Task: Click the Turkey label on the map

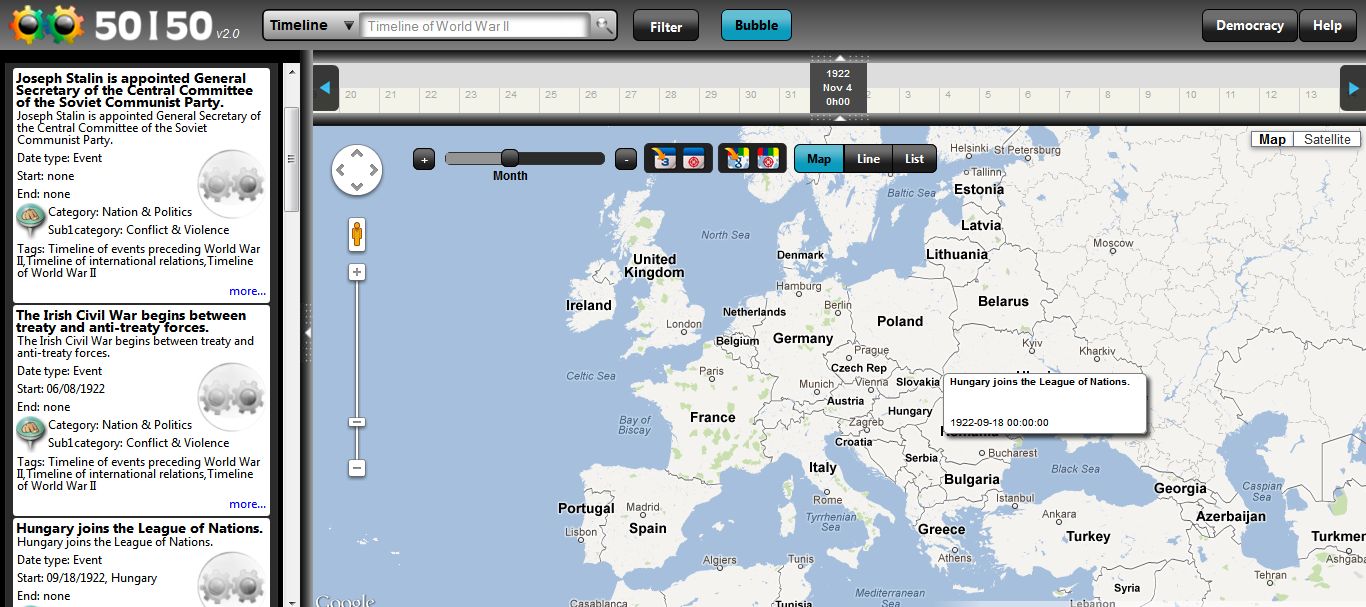Action: click(1088, 536)
